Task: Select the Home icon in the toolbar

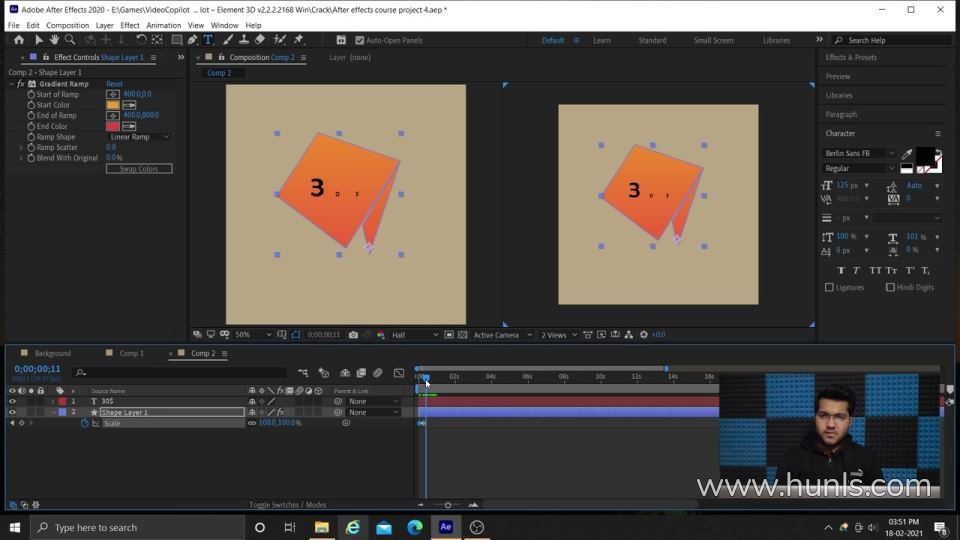Action: coord(19,40)
